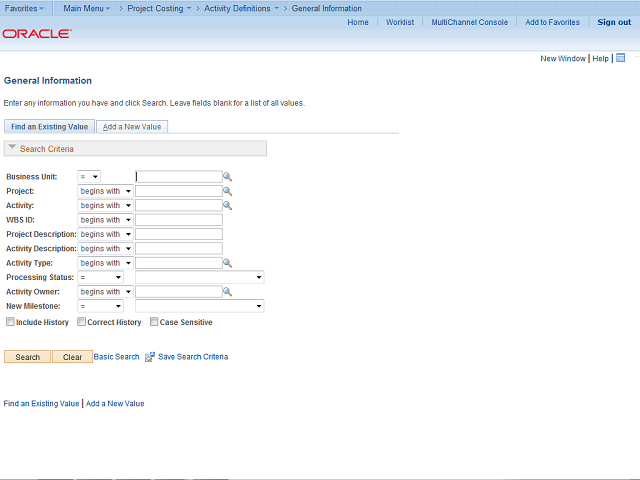Collapse the Search Criteria section triangle
640x480 pixels.
(11, 148)
